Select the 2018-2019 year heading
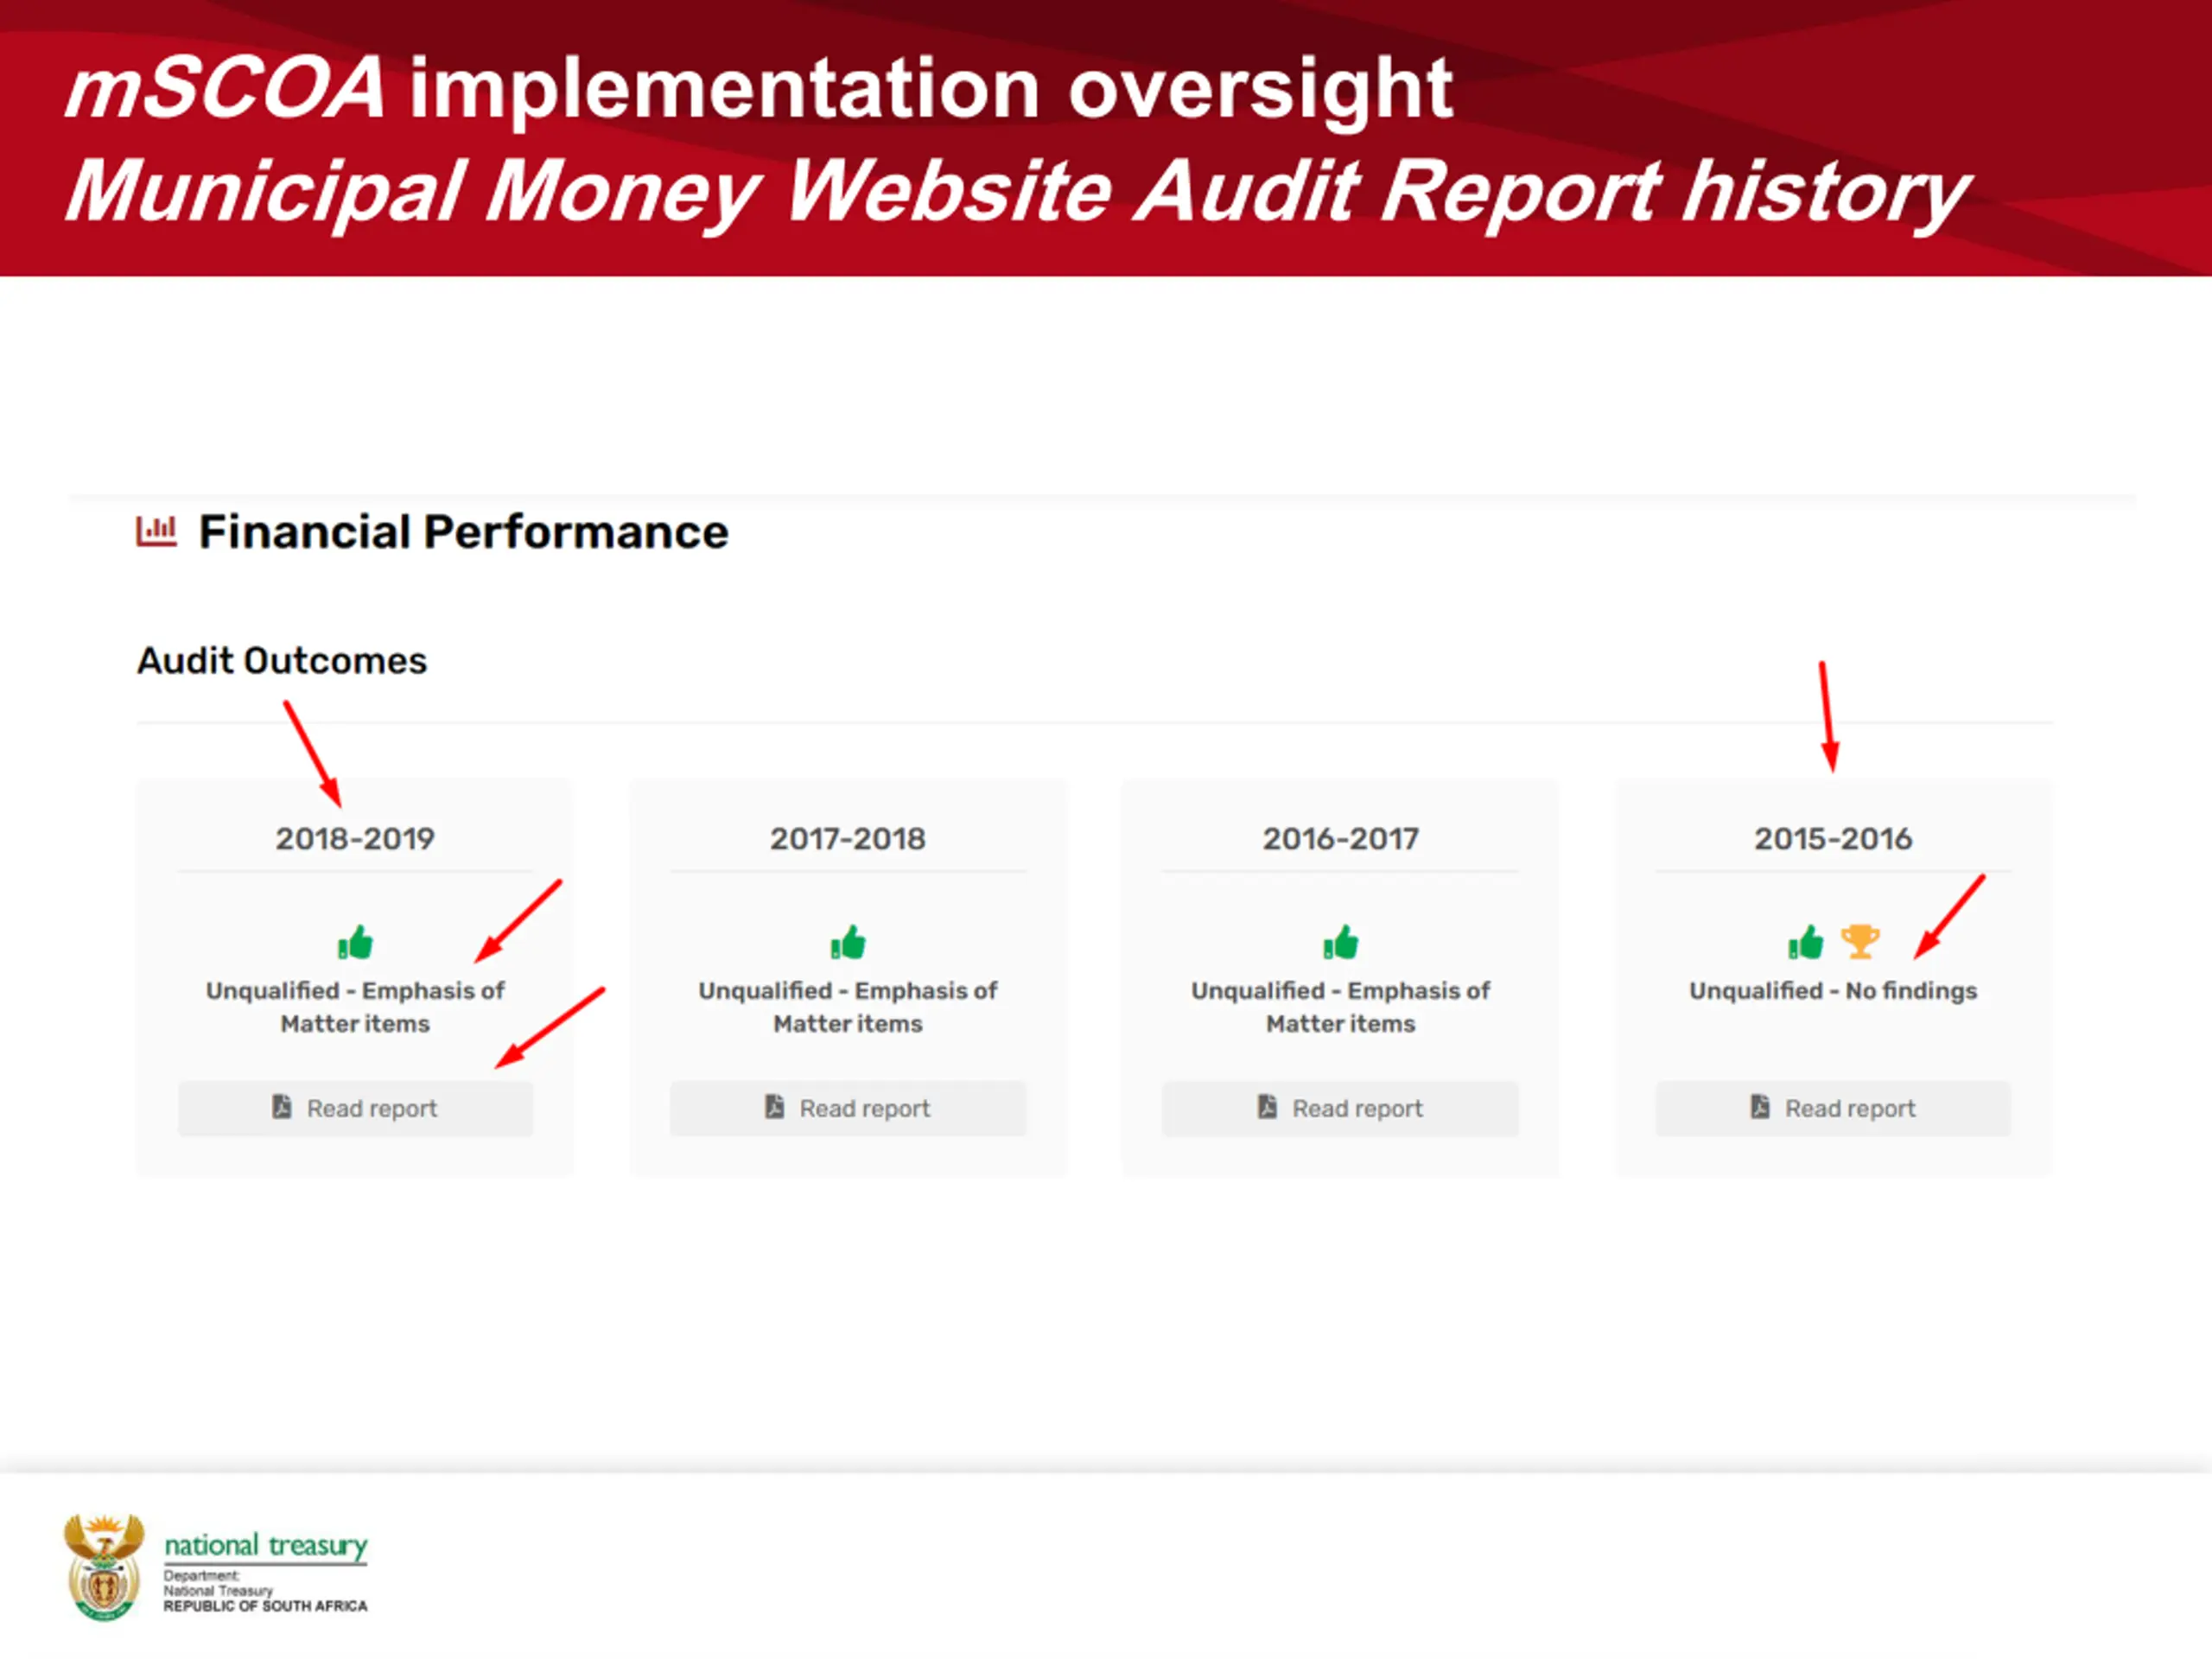 (x=355, y=838)
